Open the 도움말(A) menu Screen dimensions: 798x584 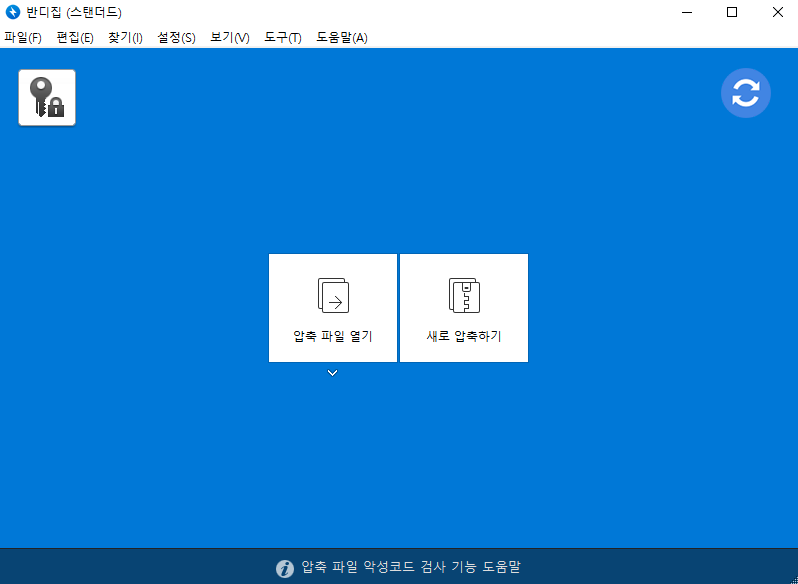tap(341, 38)
